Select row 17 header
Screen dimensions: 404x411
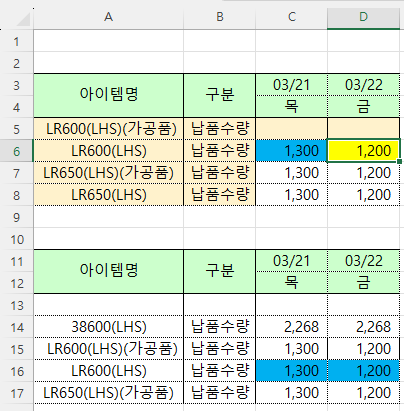coord(16,393)
